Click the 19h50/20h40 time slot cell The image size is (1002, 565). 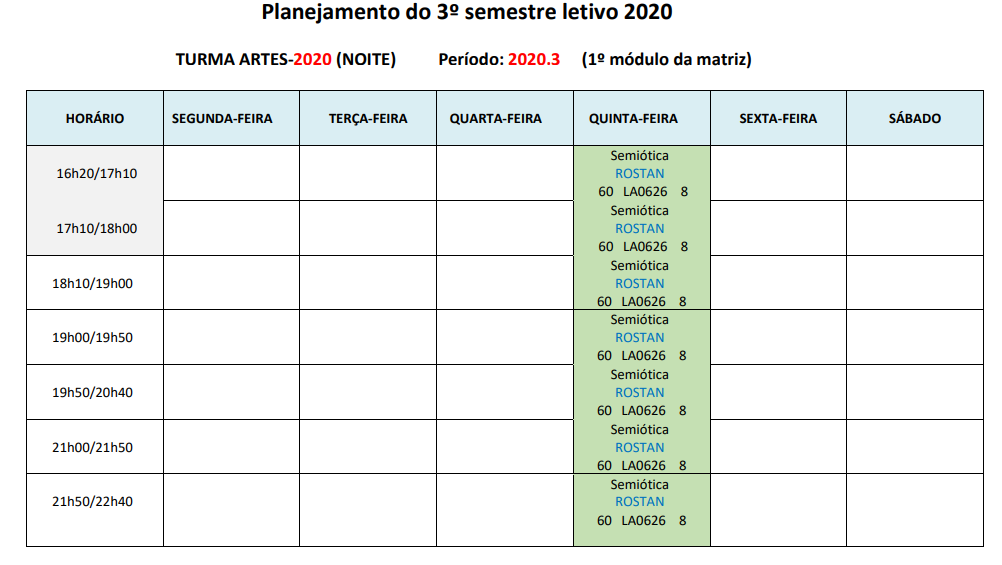tap(92, 393)
